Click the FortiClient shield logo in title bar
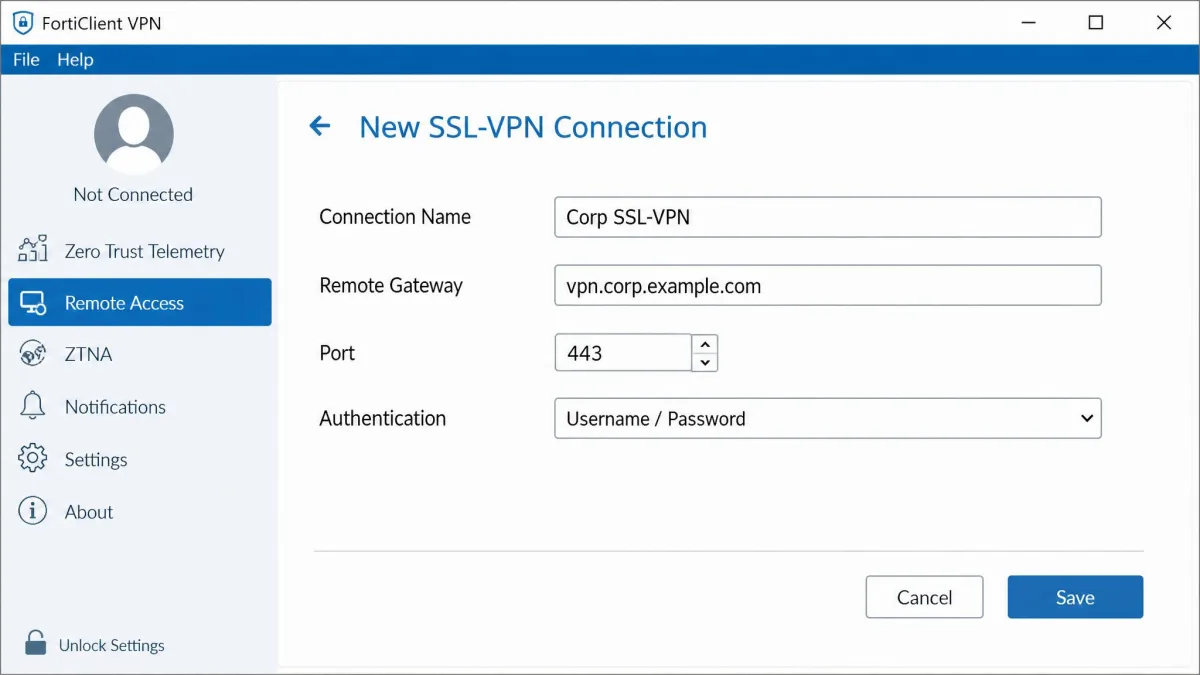The width and height of the screenshot is (1200, 675). click(22, 22)
